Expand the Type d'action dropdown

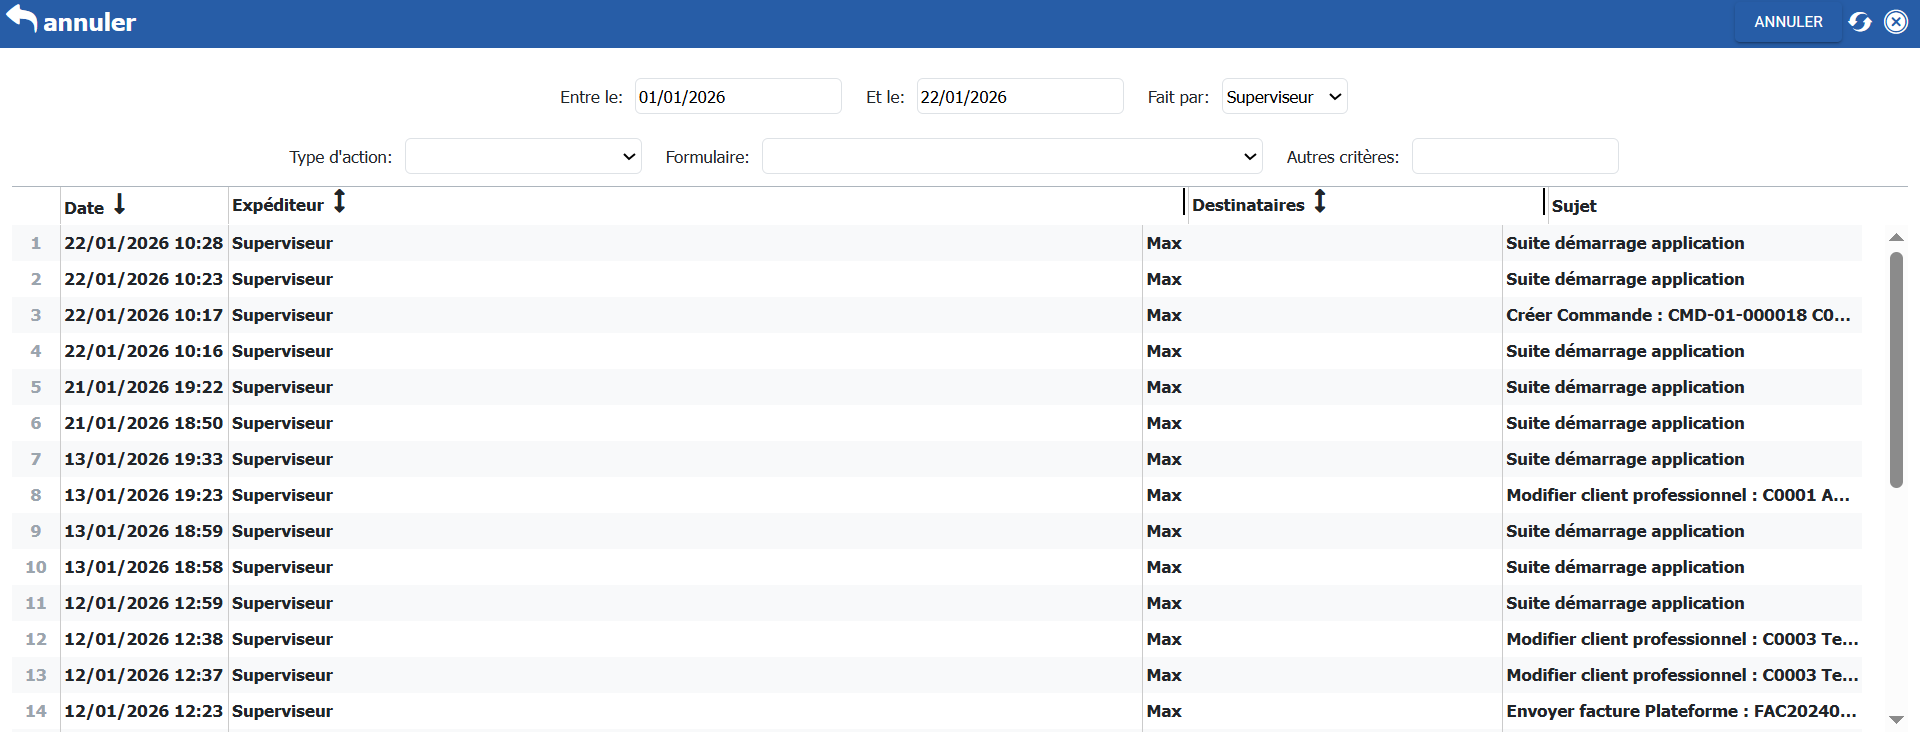[x=523, y=157]
